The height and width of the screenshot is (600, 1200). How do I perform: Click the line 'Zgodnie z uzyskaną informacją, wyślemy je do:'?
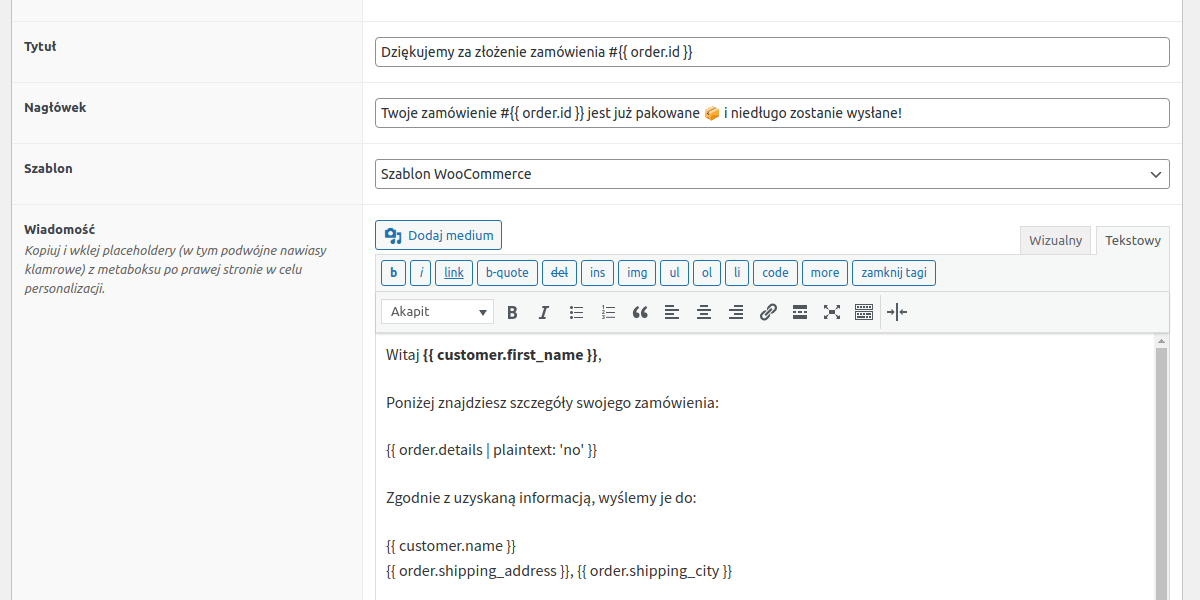tap(541, 498)
